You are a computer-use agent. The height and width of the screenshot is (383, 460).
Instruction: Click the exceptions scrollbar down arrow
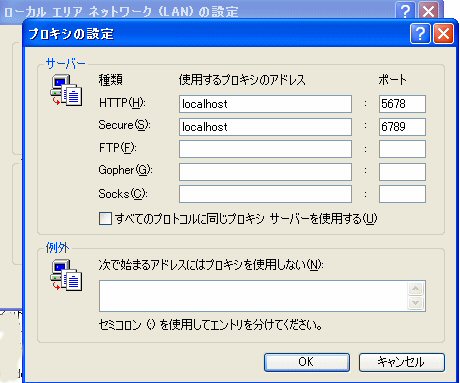[x=416, y=303]
